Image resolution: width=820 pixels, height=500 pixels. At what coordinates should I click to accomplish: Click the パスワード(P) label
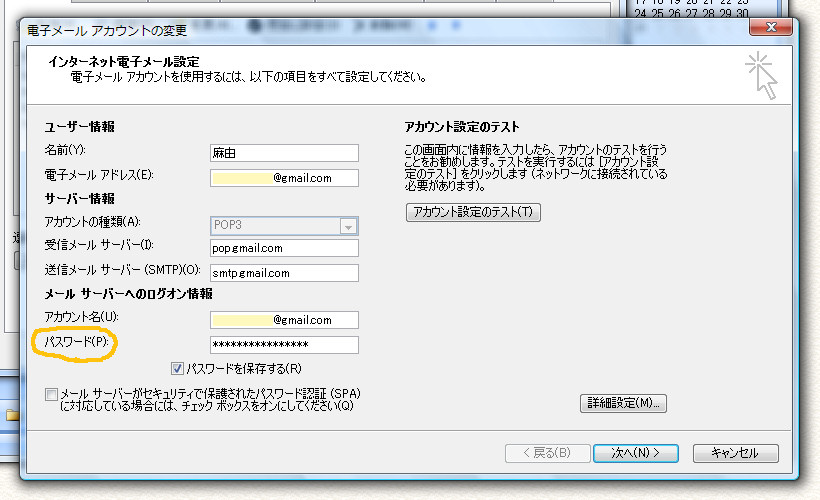tap(76, 342)
